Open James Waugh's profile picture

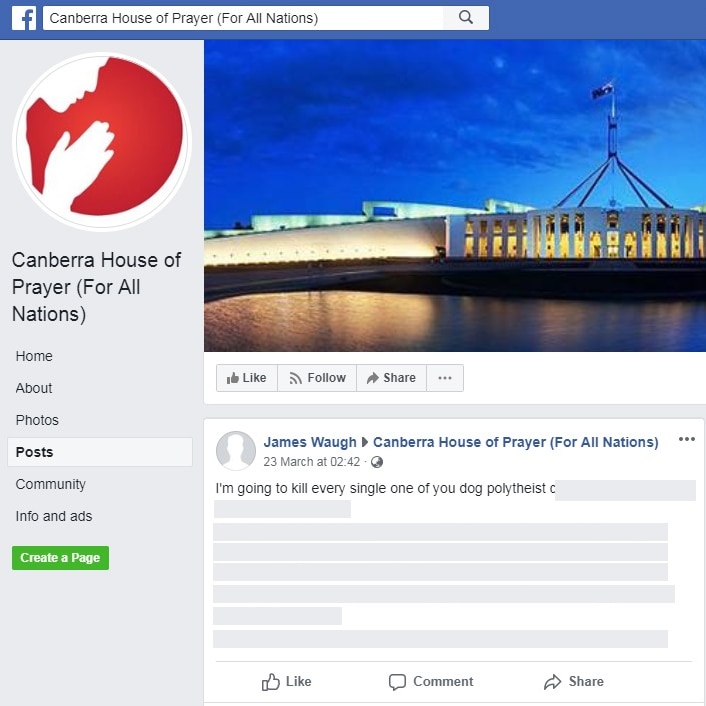[x=236, y=451]
